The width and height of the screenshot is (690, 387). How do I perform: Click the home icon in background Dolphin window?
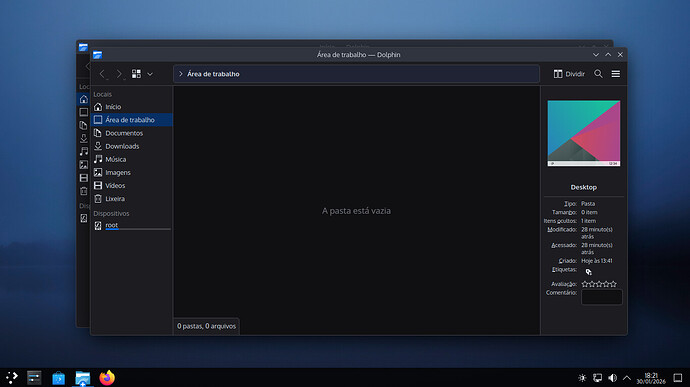84,100
